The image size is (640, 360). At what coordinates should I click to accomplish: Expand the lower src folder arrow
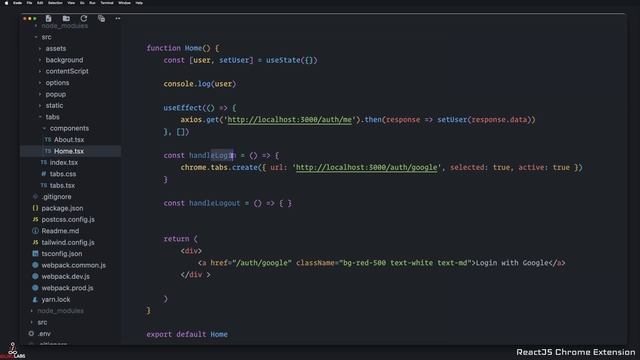[x=32, y=322]
